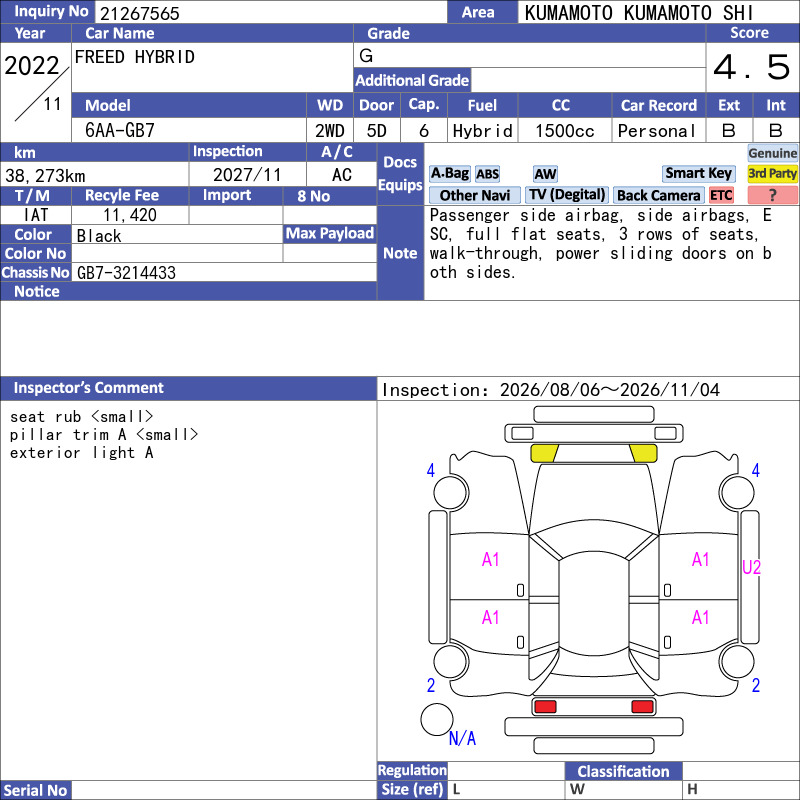The height and width of the screenshot is (800, 800).
Task: Select the red ETC badge
Action: coord(721,195)
